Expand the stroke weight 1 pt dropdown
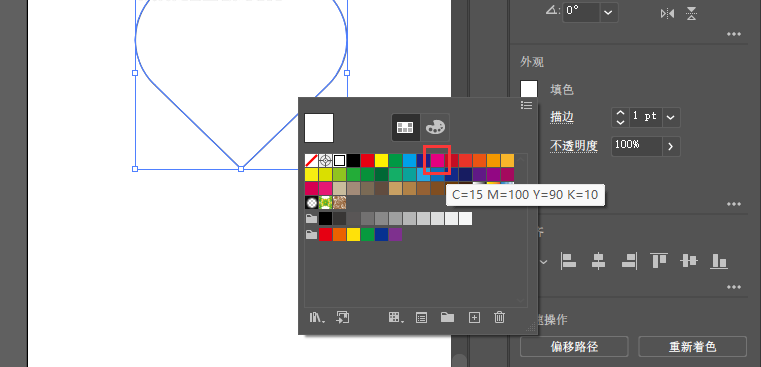Image resolution: width=761 pixels, height=367 pixels. [671, 117]
